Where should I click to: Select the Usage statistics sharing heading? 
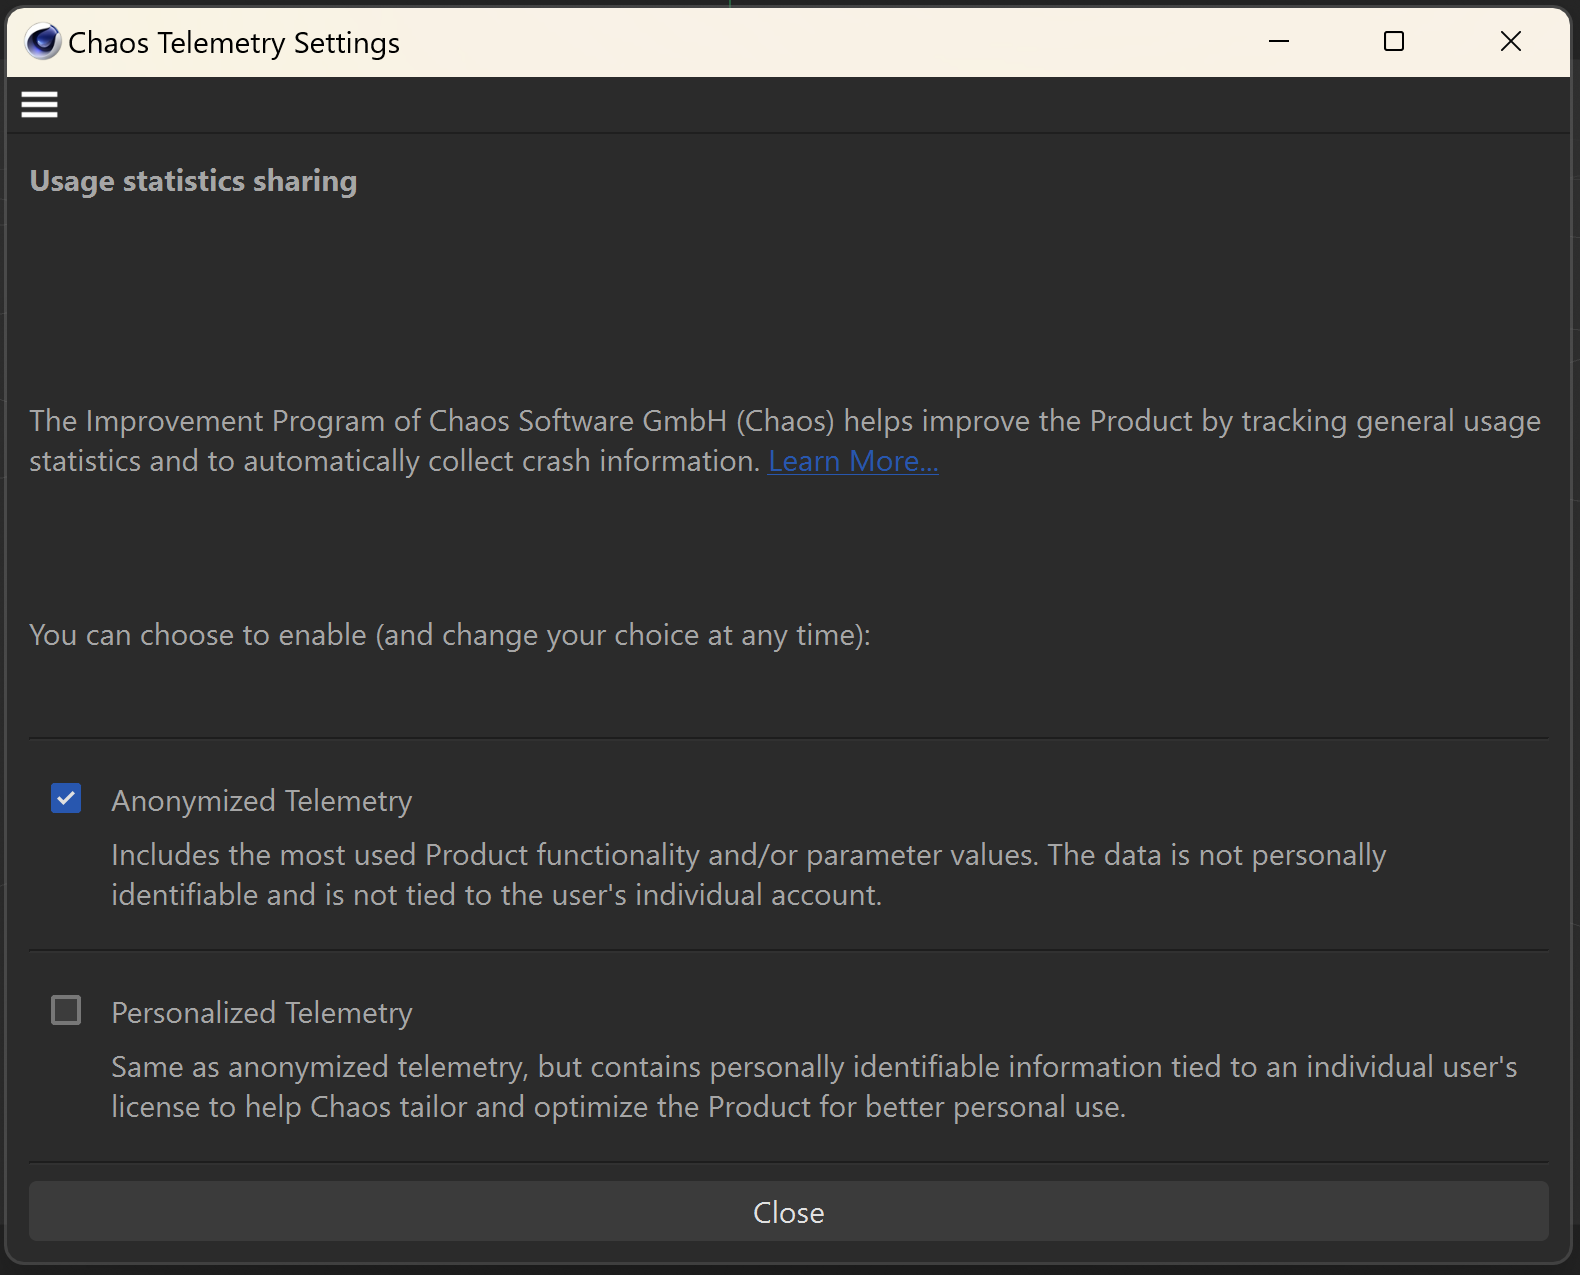[x=193, y=181]
